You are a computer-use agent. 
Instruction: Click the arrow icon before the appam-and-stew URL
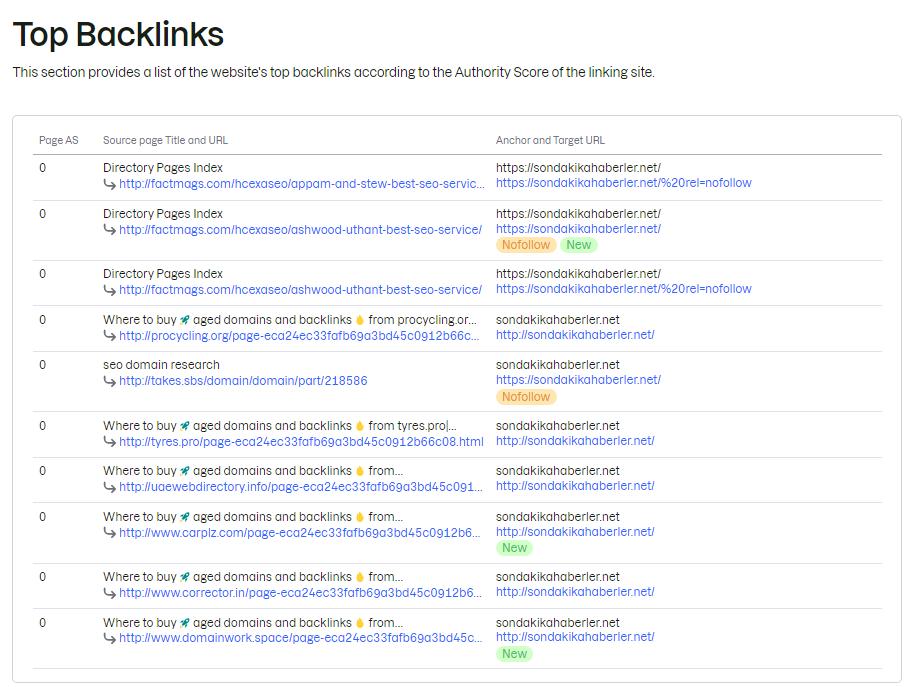click(109, 184)
